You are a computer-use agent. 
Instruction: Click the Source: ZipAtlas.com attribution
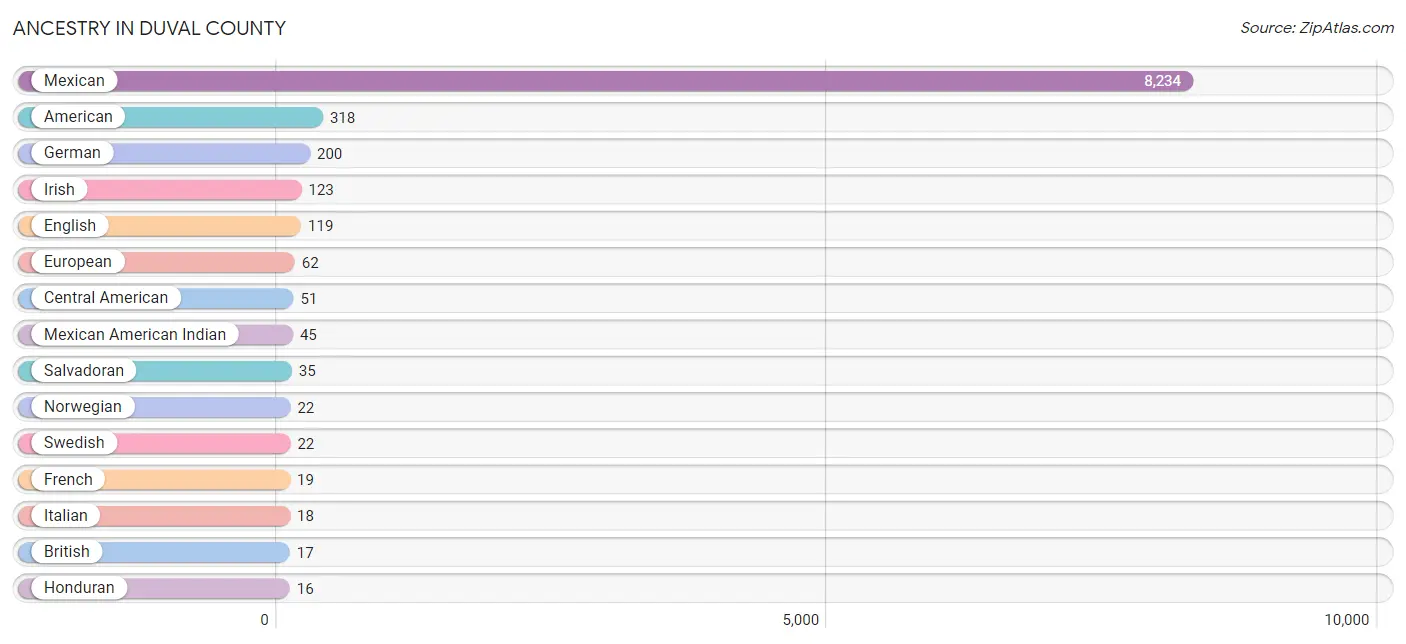(1317, 28)
